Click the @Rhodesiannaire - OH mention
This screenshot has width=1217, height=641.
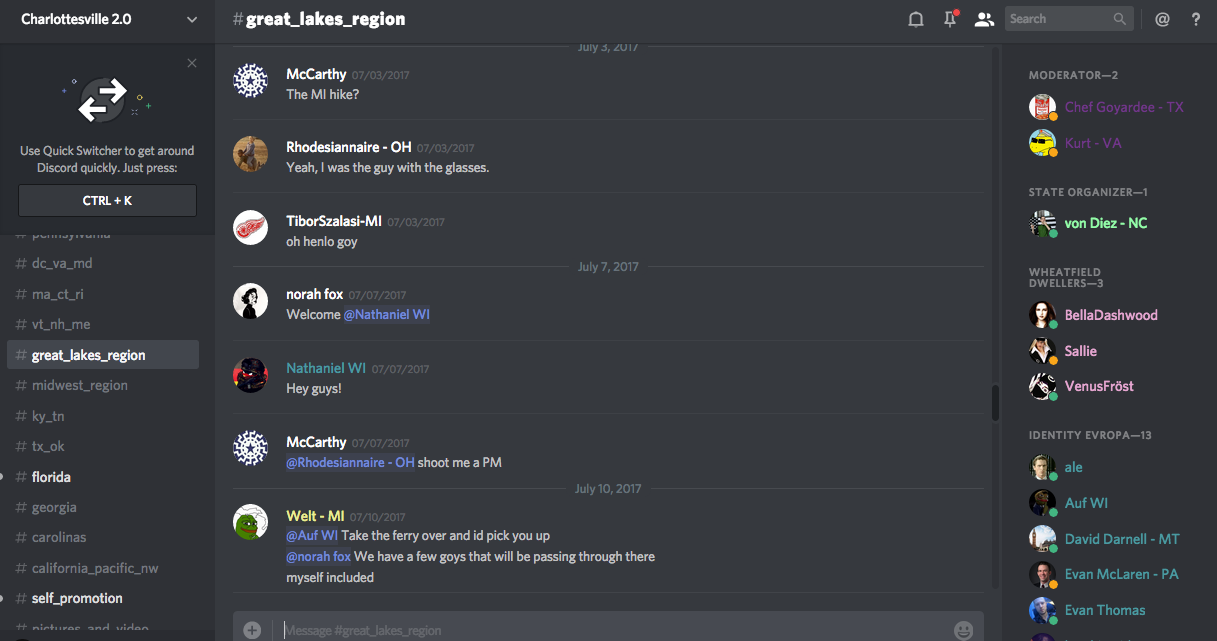(350, 462)
